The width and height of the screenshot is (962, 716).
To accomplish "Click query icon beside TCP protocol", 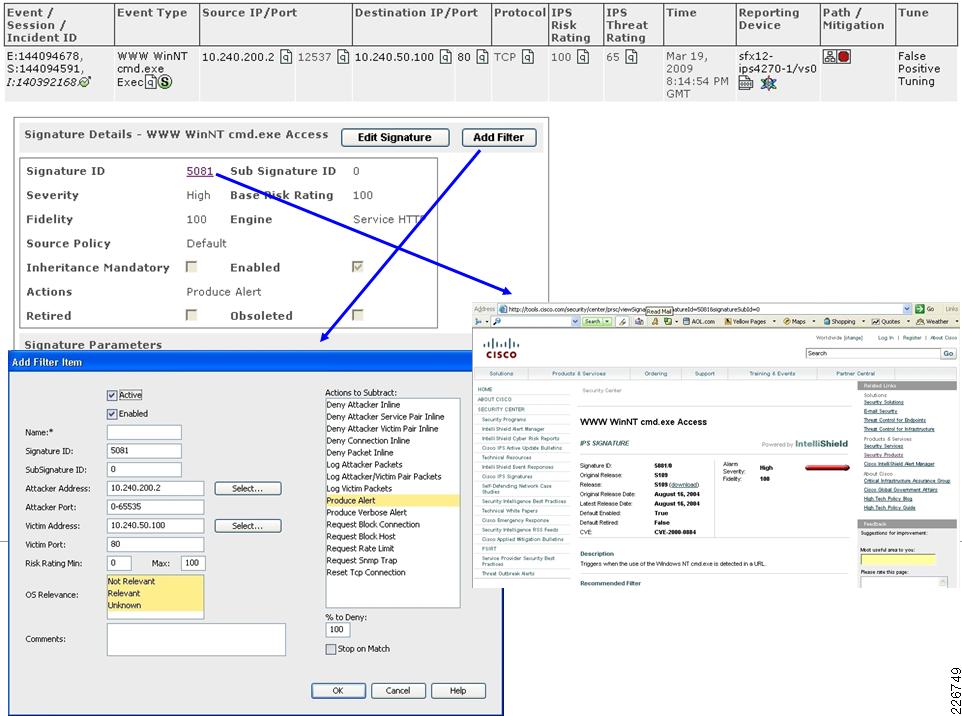I will 528,57.
